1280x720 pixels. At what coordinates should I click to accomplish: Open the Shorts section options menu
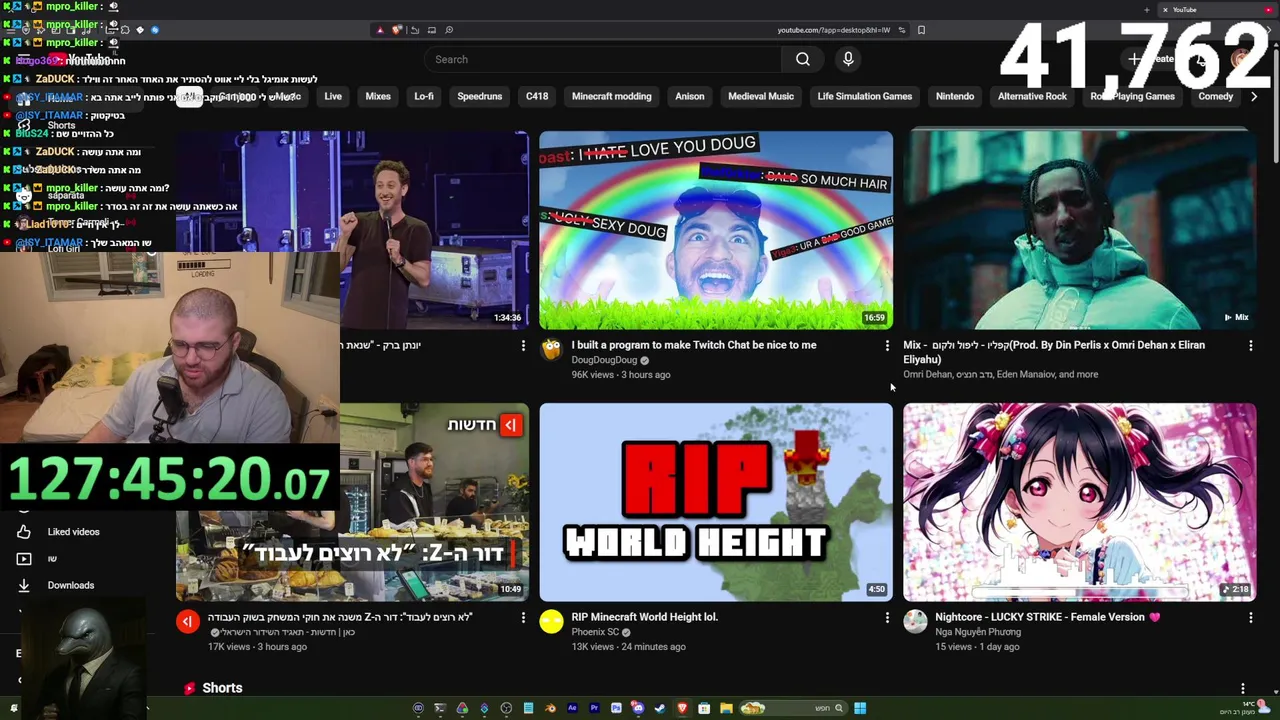tap(1242, 688)
